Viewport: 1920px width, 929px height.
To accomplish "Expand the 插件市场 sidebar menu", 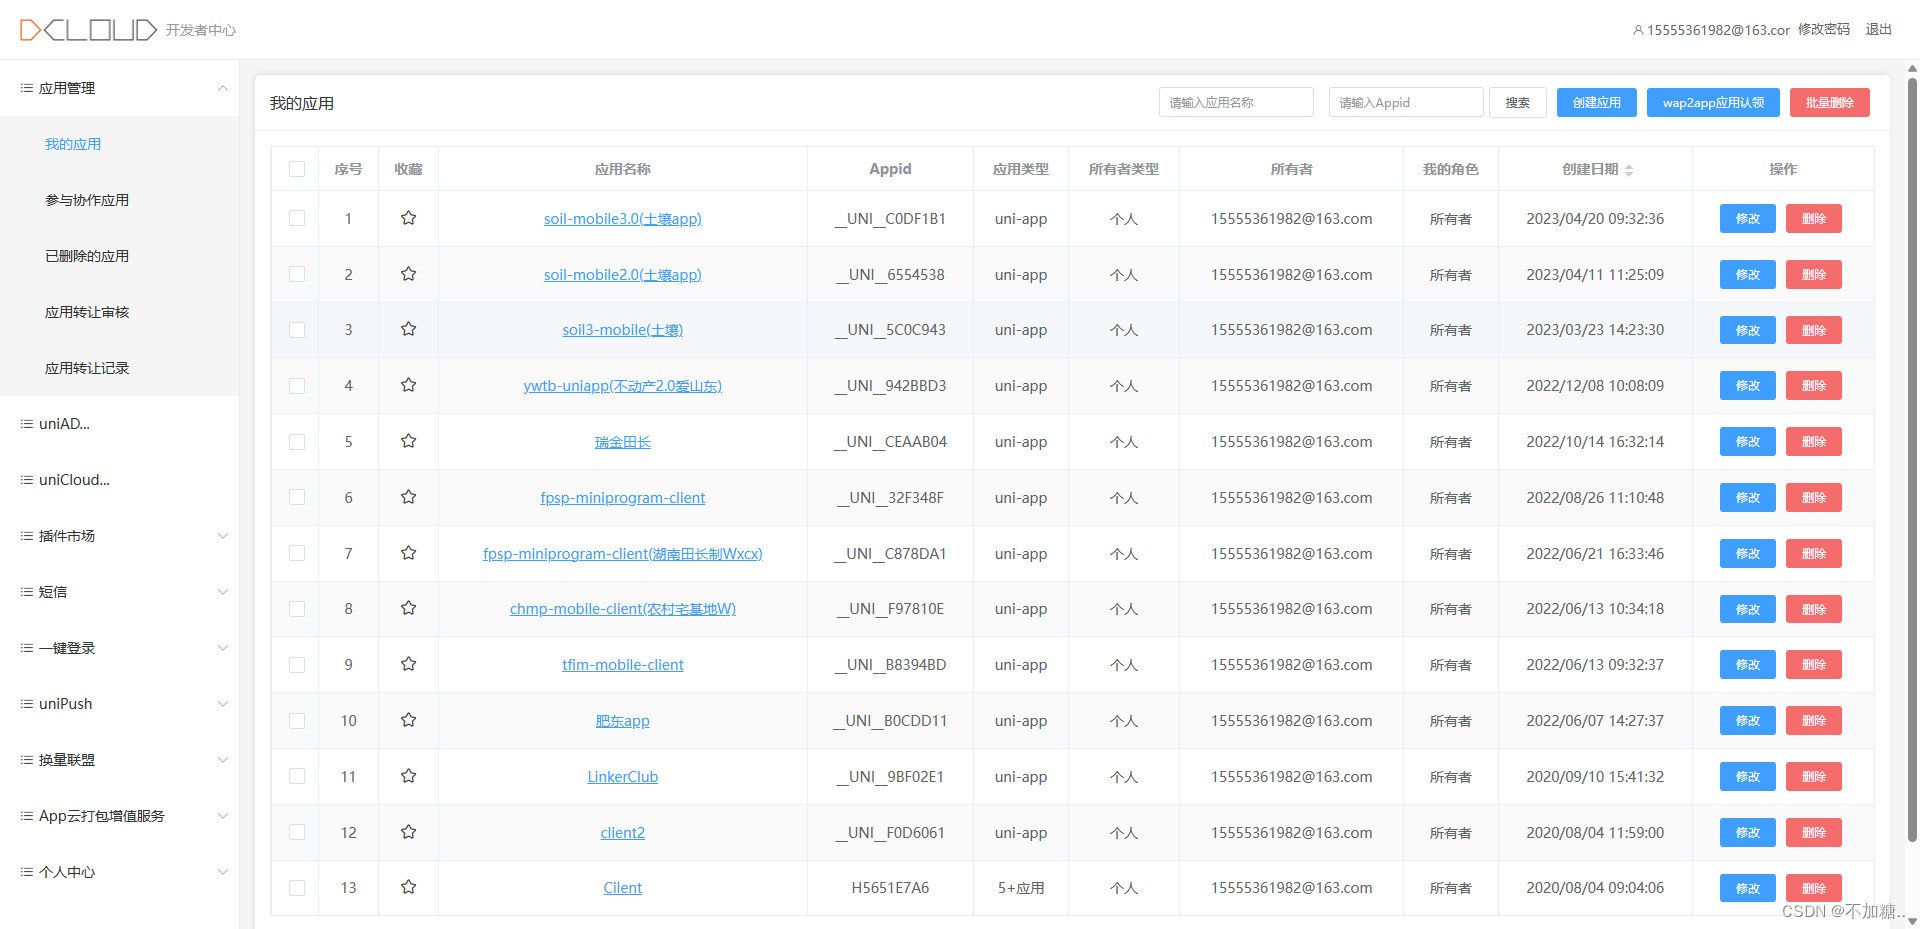I will point(222,536).
